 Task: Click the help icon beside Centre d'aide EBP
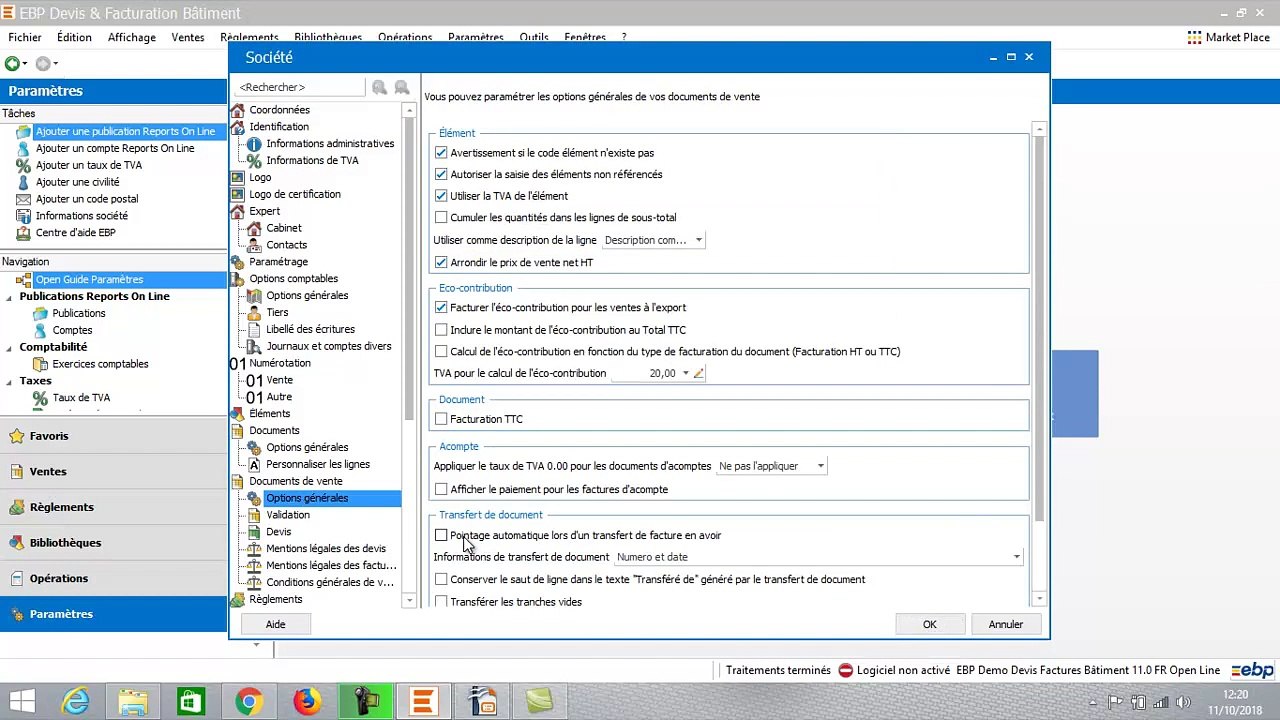coord(24,233)
